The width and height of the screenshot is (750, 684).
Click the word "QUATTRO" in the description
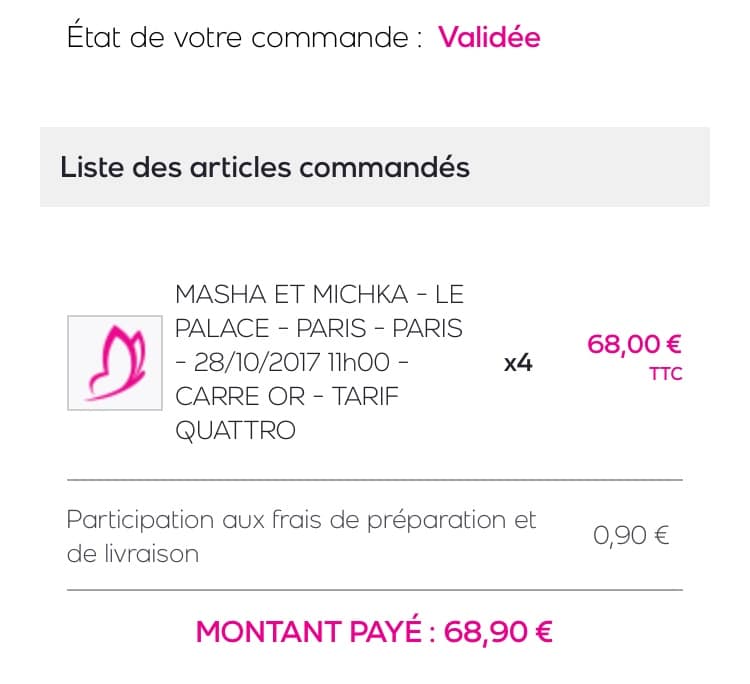point(235,431)
